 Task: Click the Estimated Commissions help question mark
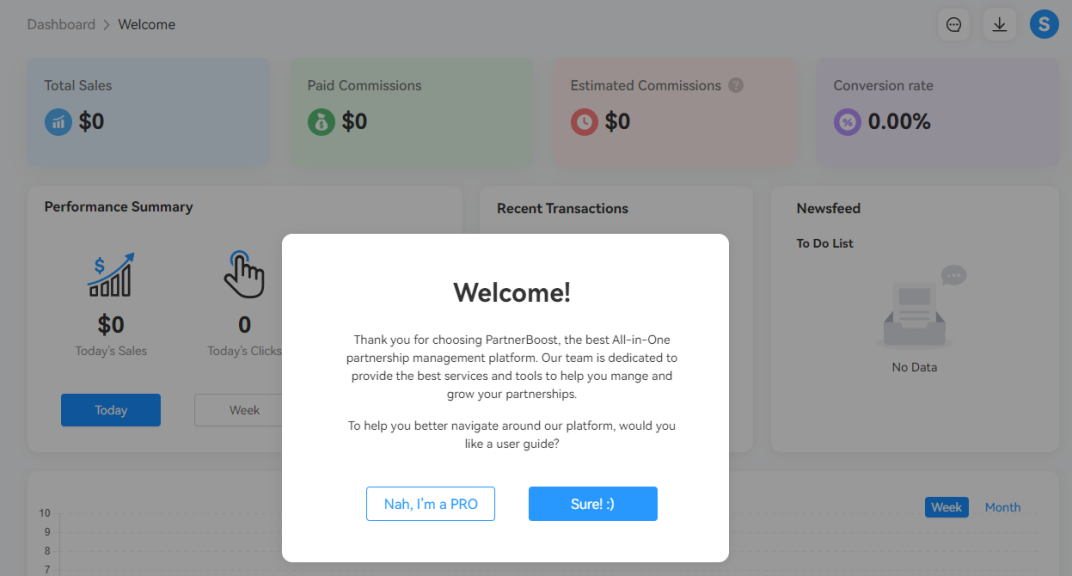[736, 85]
